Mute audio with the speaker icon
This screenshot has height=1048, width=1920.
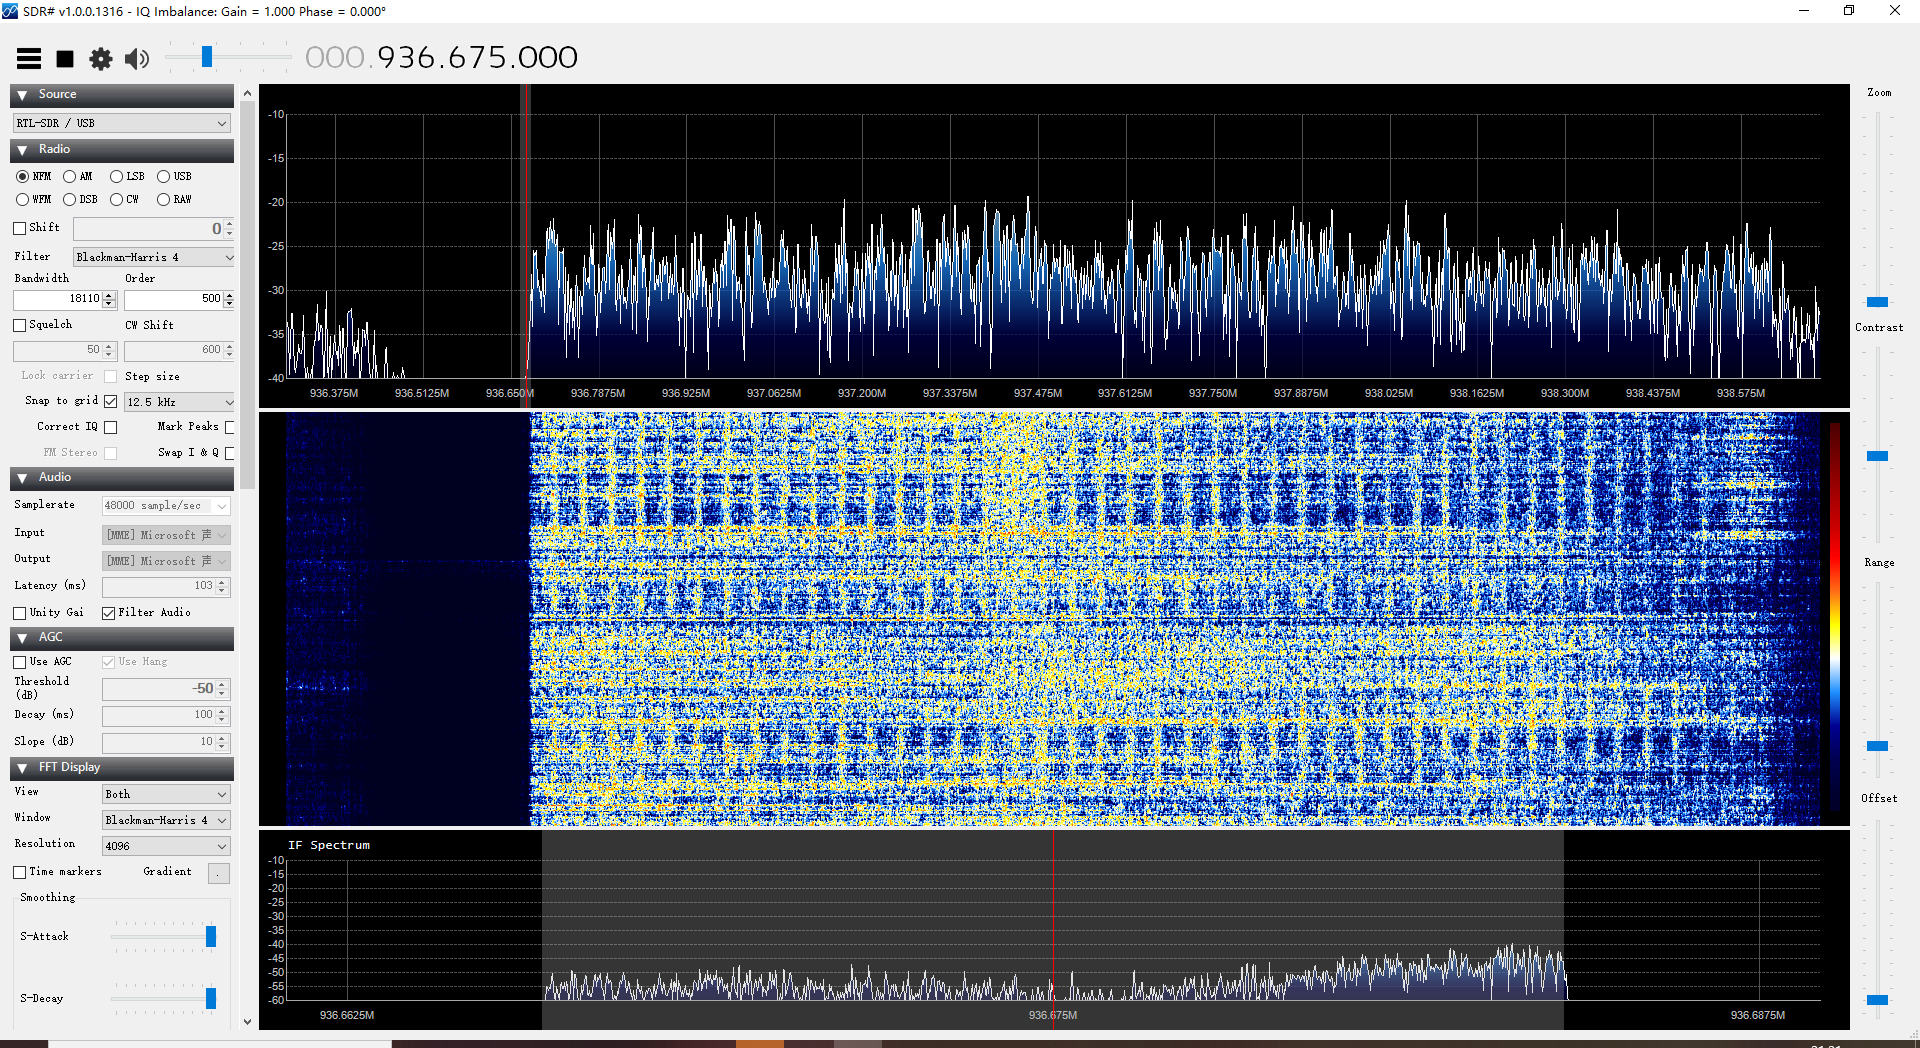coord(137,59)
